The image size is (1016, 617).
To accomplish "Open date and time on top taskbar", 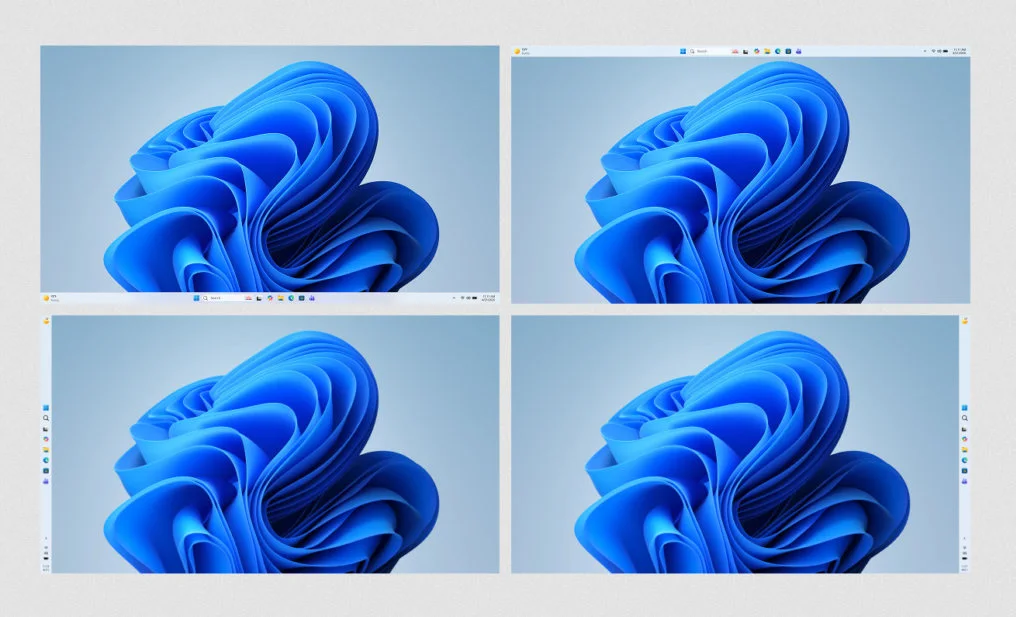I will tap(959, 50).
